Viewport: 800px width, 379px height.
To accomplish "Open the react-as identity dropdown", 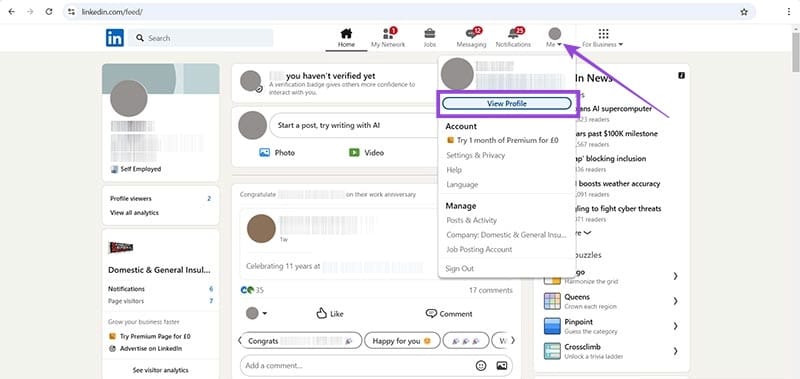I will (257, 313).
